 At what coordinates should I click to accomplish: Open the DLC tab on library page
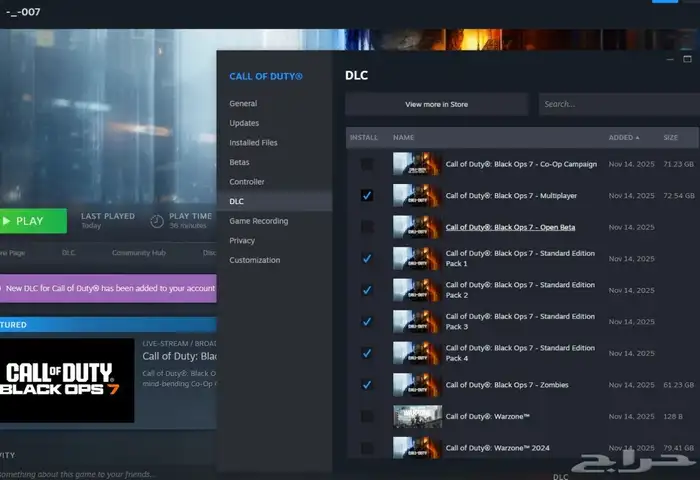click(69, 253)
